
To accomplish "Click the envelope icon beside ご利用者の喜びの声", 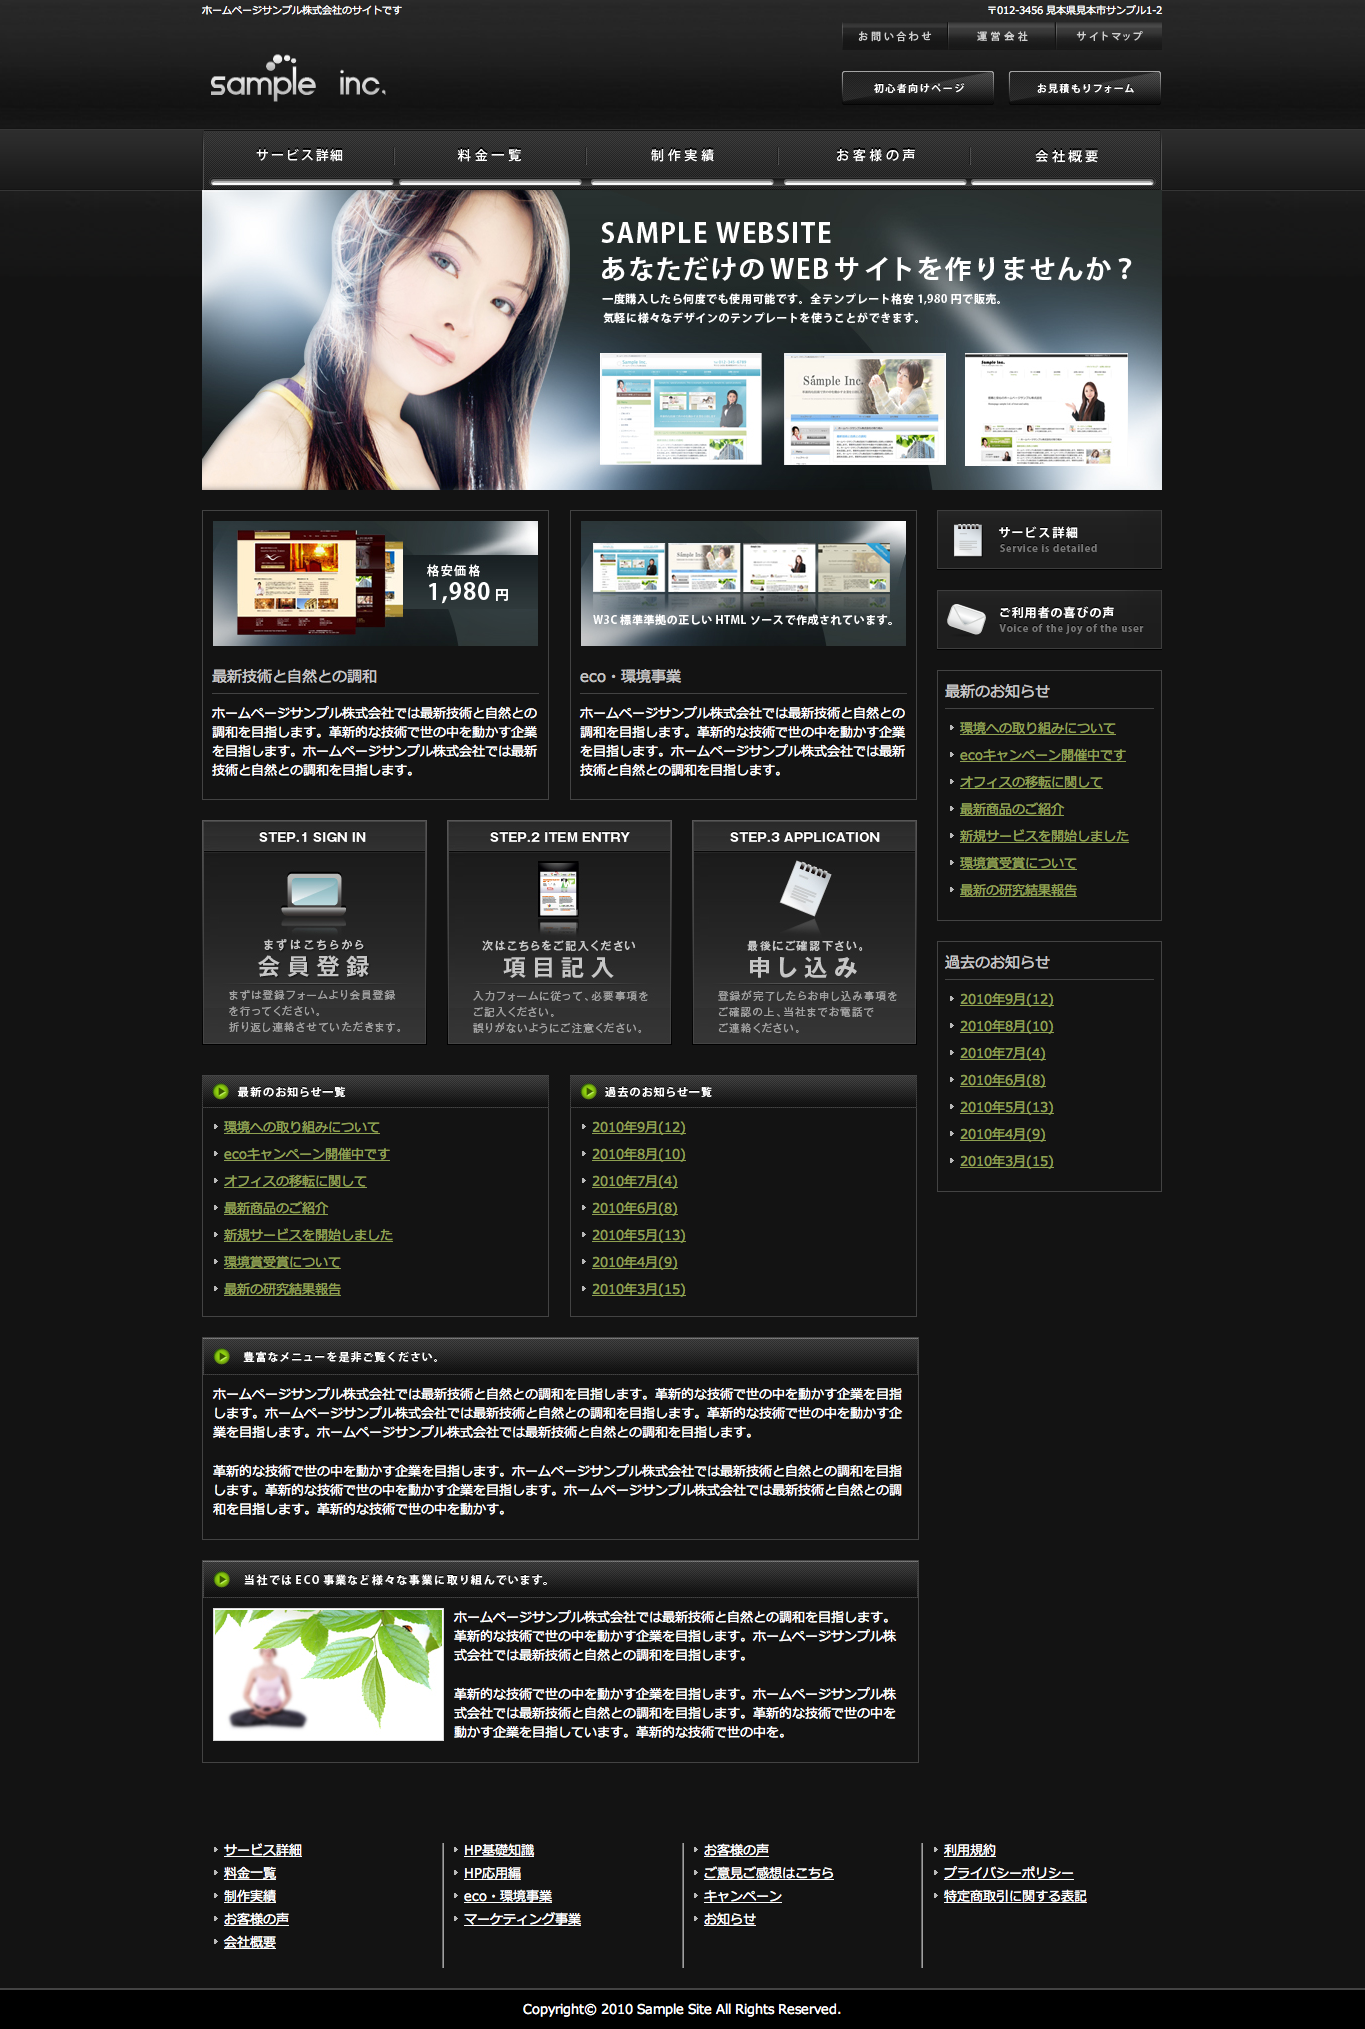I will [x=966, y=619].
